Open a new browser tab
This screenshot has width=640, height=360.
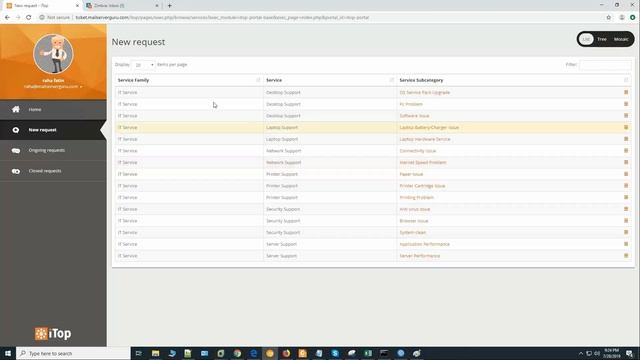point(169,6)
